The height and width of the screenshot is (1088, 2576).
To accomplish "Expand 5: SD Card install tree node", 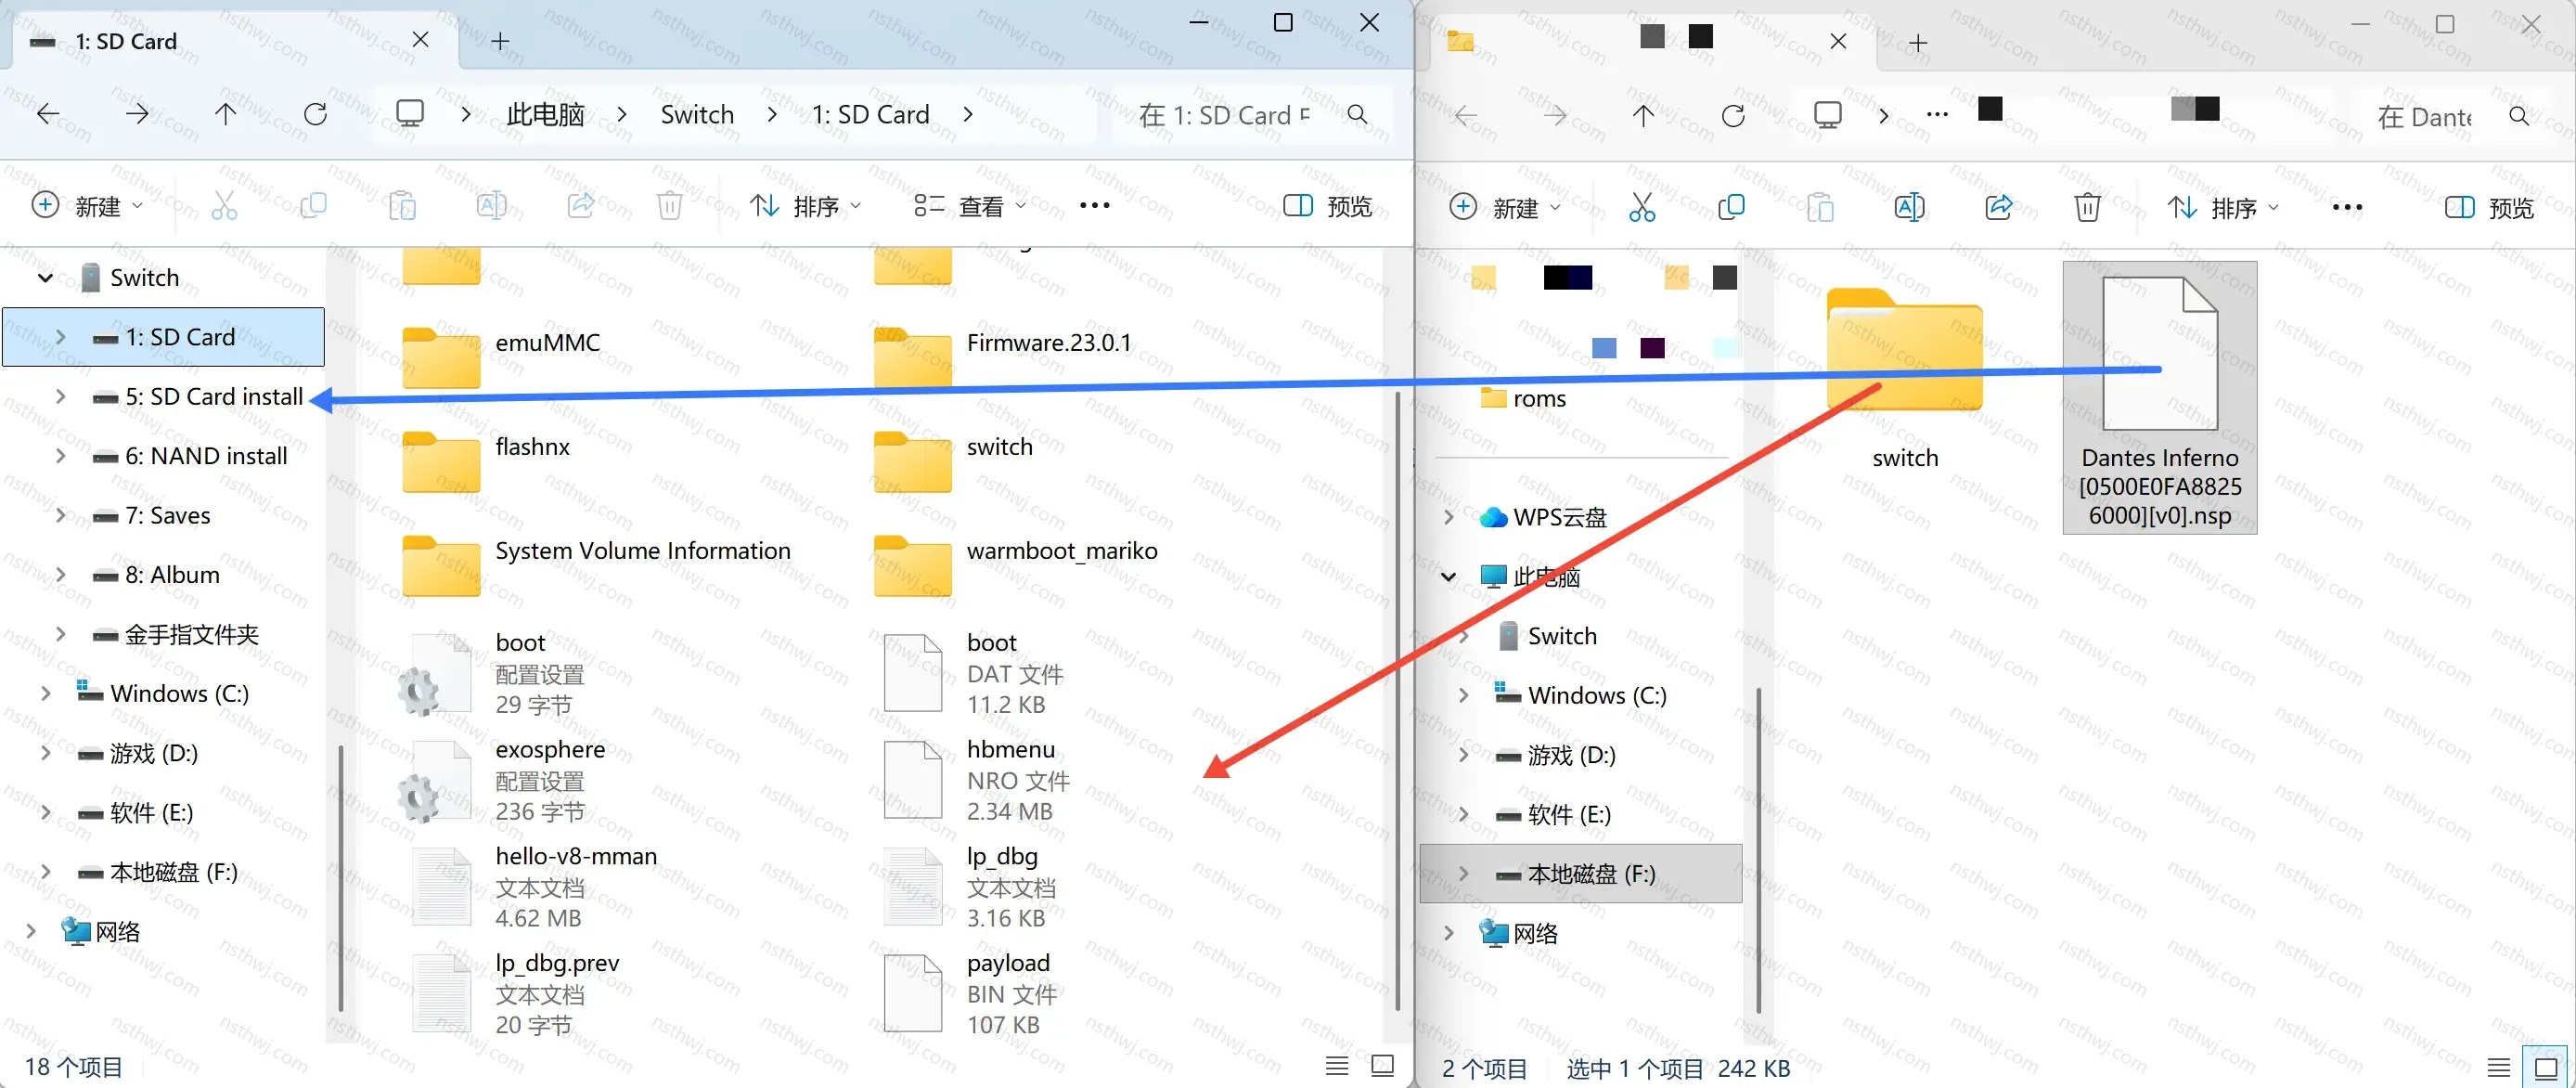I will pos(61,397).
